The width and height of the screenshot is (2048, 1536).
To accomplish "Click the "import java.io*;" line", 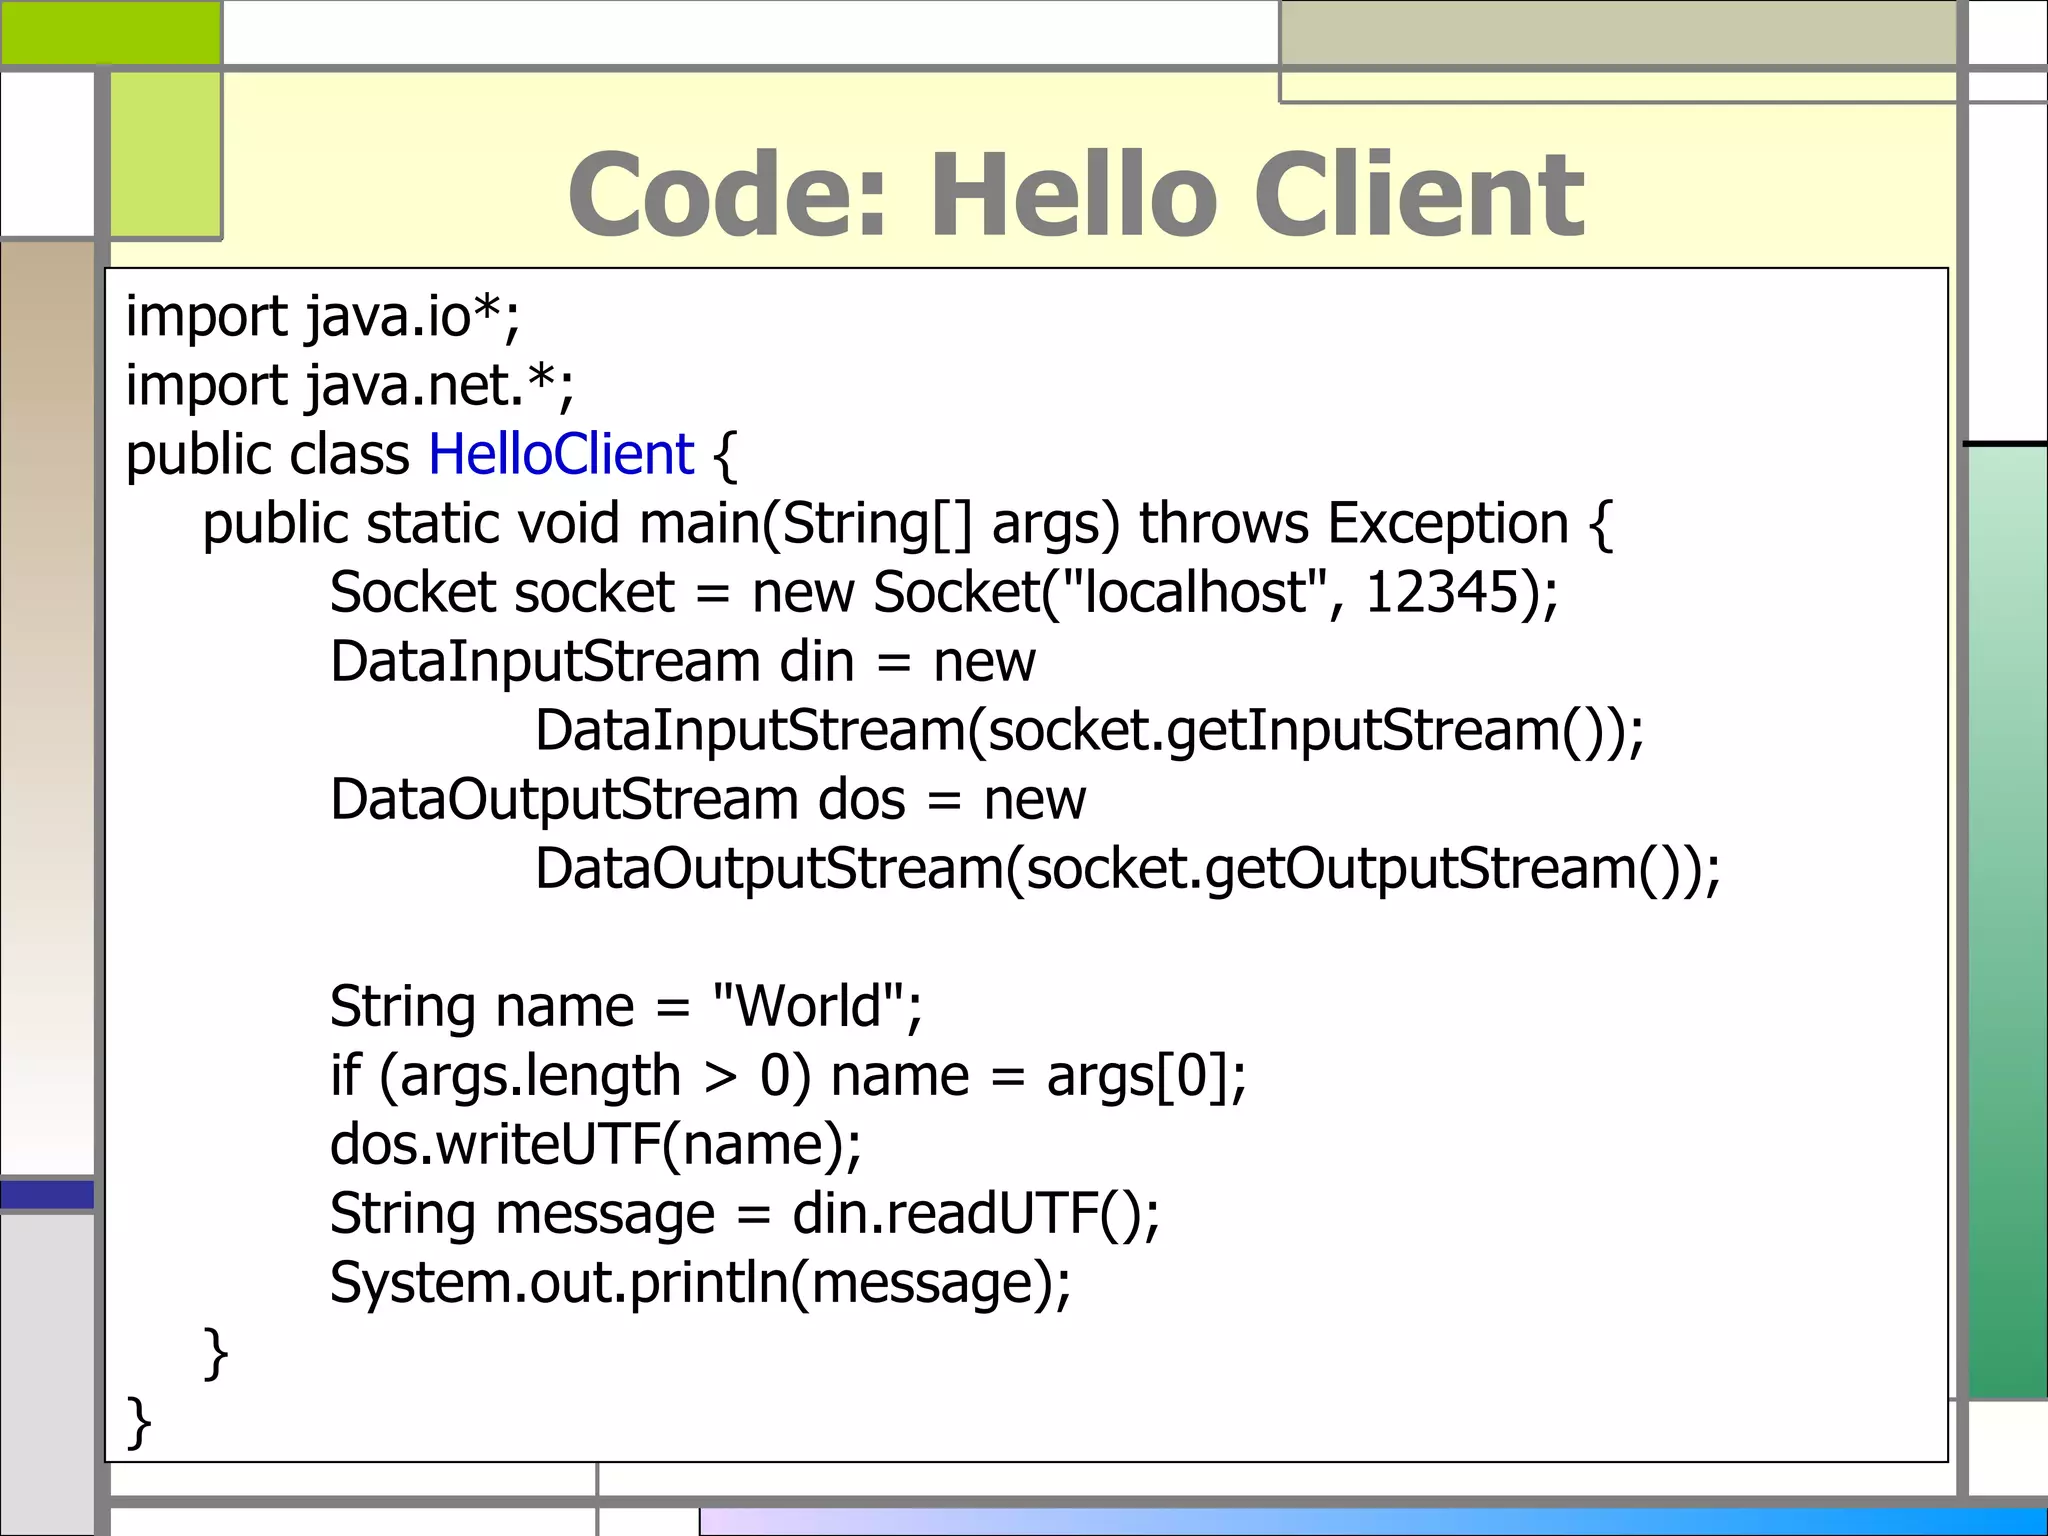I will coord(322,317).
